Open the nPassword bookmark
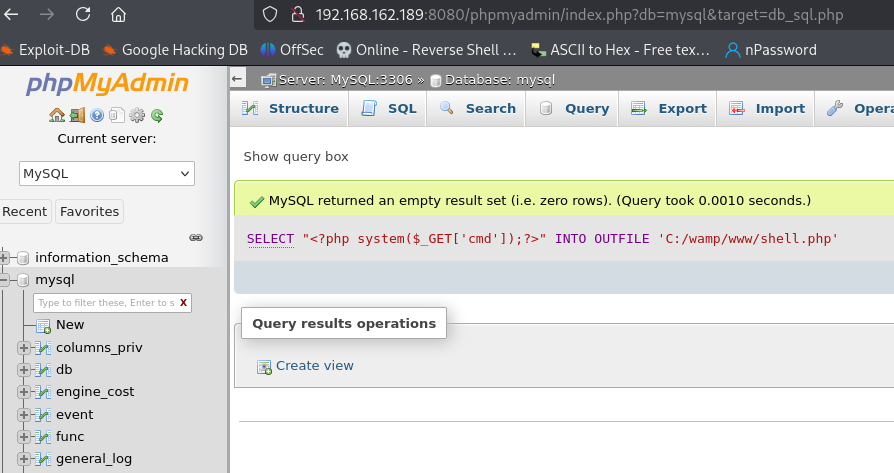Viewport: 894px width, 473px height. point(770,50)
